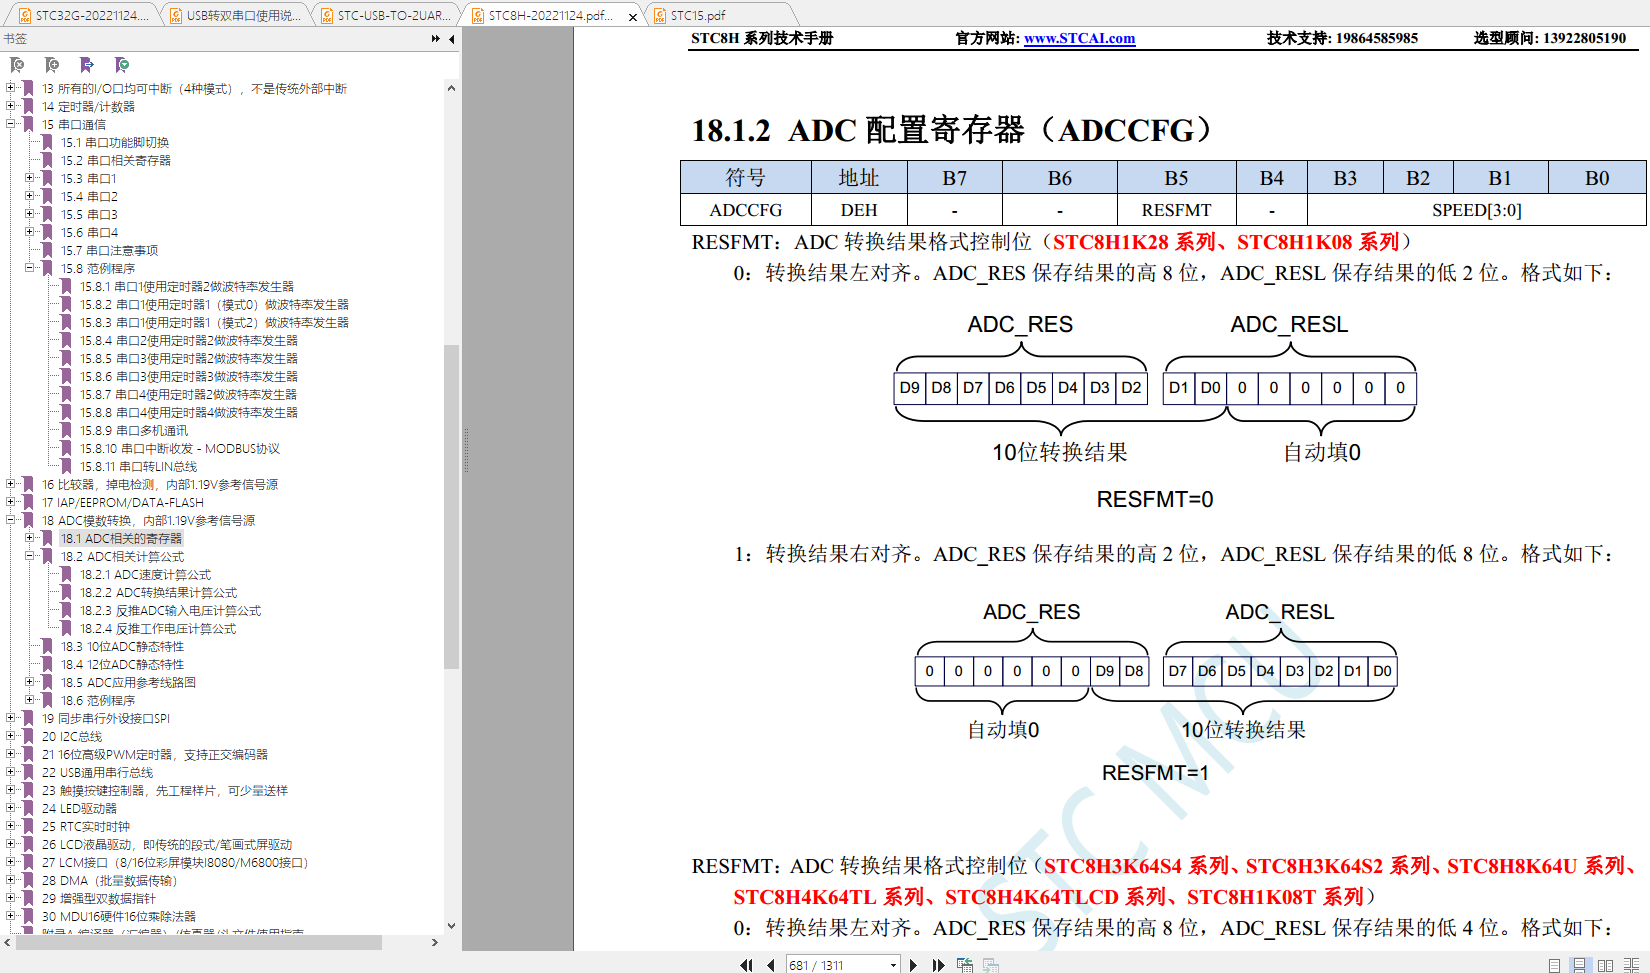Enable continuous page view mode
Screen dimensions: 1650x973
(1579, 965)
